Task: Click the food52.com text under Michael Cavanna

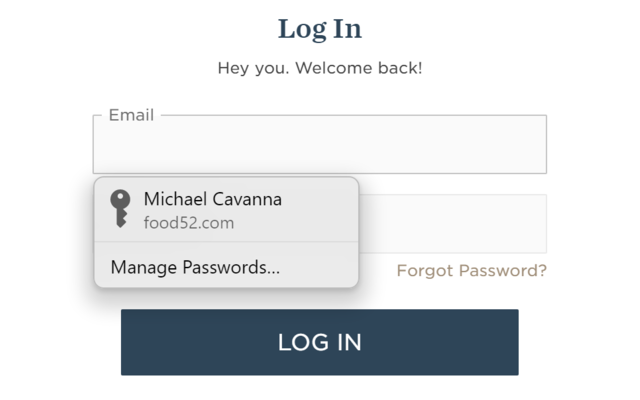Action: click(x=189, y=223)
